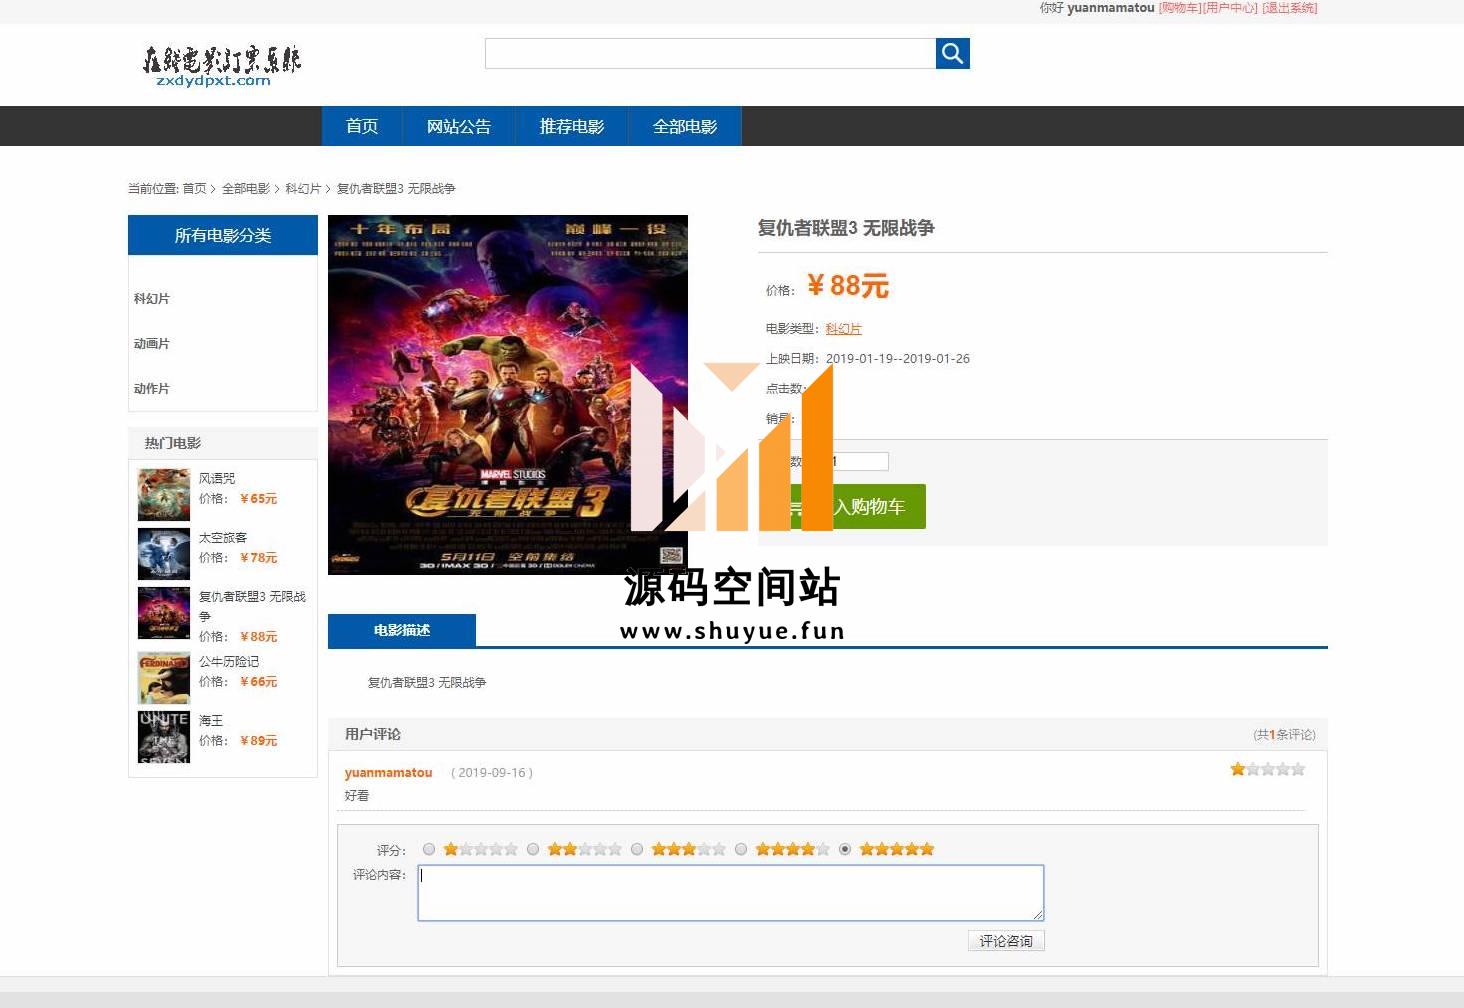Click the site logo zxdydpxt.com
The image size is (1464, 1008).
pos(221,66)
